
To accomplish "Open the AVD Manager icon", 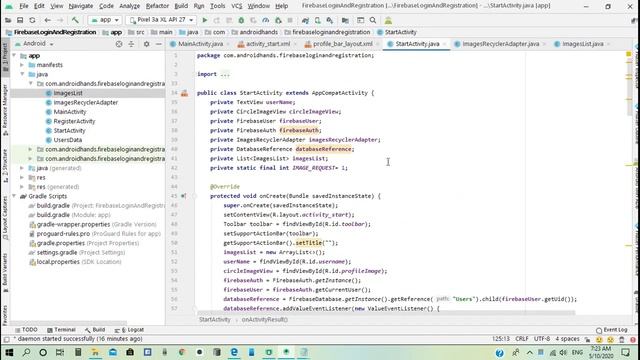I will pyautogui.click(x=318, y=20).
